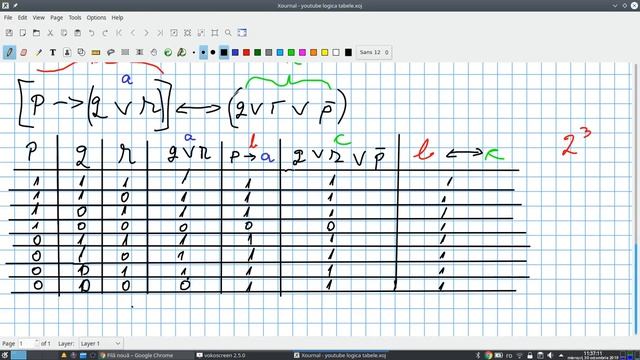This screenshot has width=640, height=360.
Task: Jump to the first page icon
Action: (119, 33)
